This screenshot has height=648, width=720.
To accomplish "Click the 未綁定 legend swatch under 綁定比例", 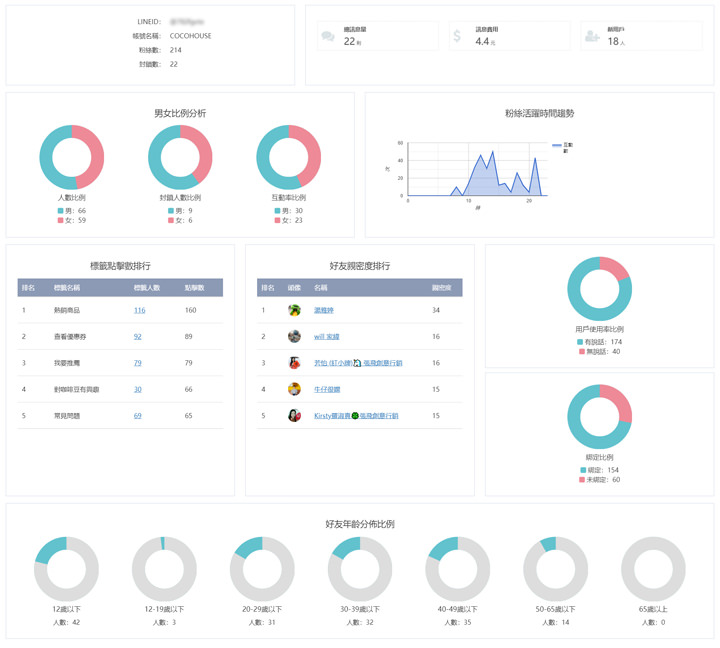I will tap(581, 480).
